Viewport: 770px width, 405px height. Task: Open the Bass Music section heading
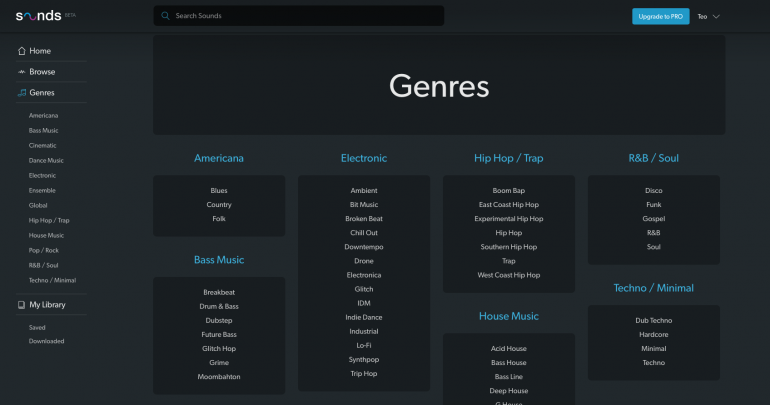click(x=219, y=260)
